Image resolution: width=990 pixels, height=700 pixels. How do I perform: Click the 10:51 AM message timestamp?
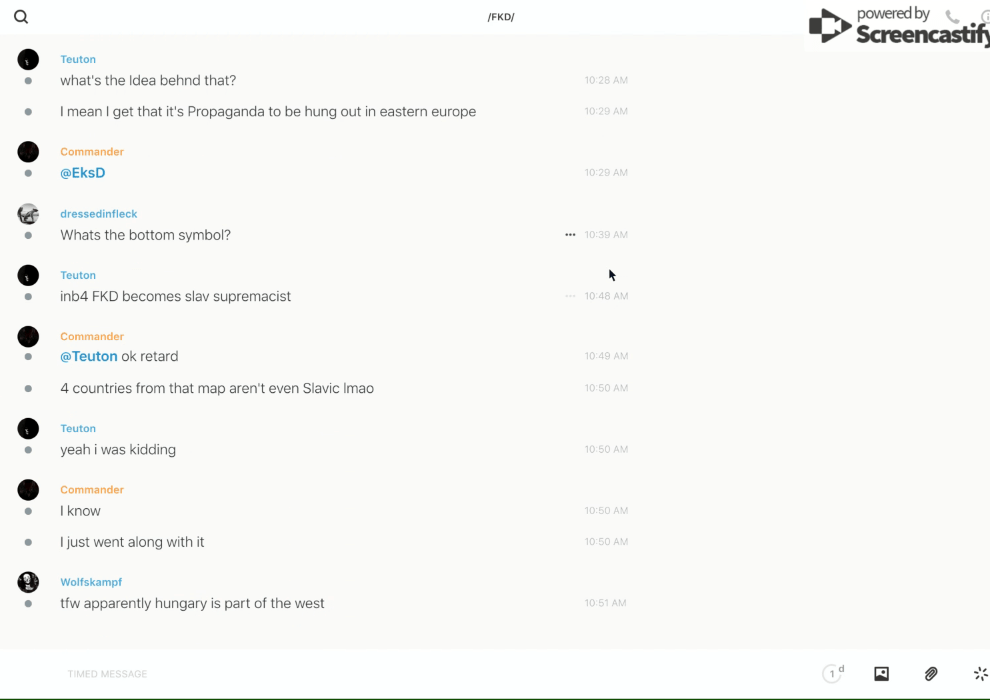coord(606,604)
